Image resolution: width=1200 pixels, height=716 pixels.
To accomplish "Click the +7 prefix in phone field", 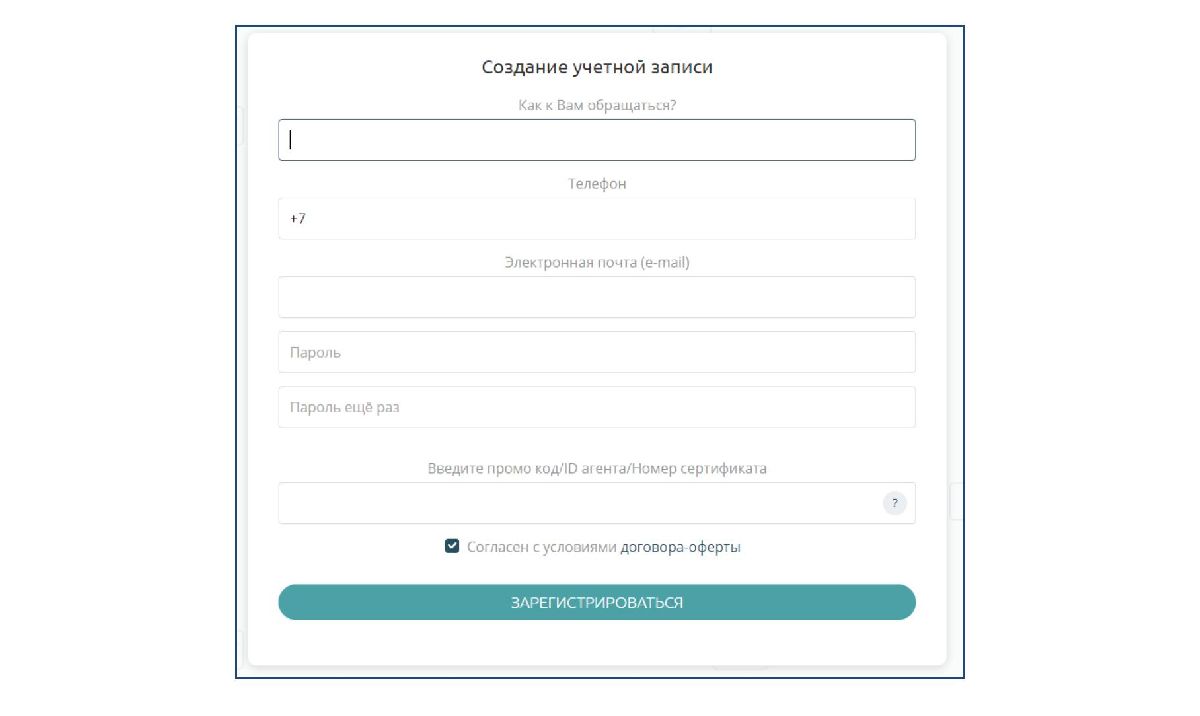I will coord(297,218).
